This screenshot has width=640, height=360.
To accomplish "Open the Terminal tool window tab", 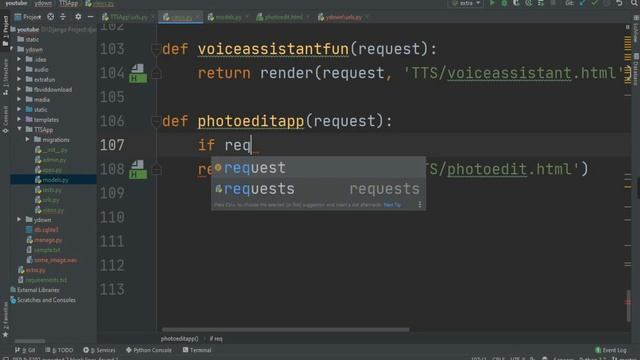I will 197,350.
